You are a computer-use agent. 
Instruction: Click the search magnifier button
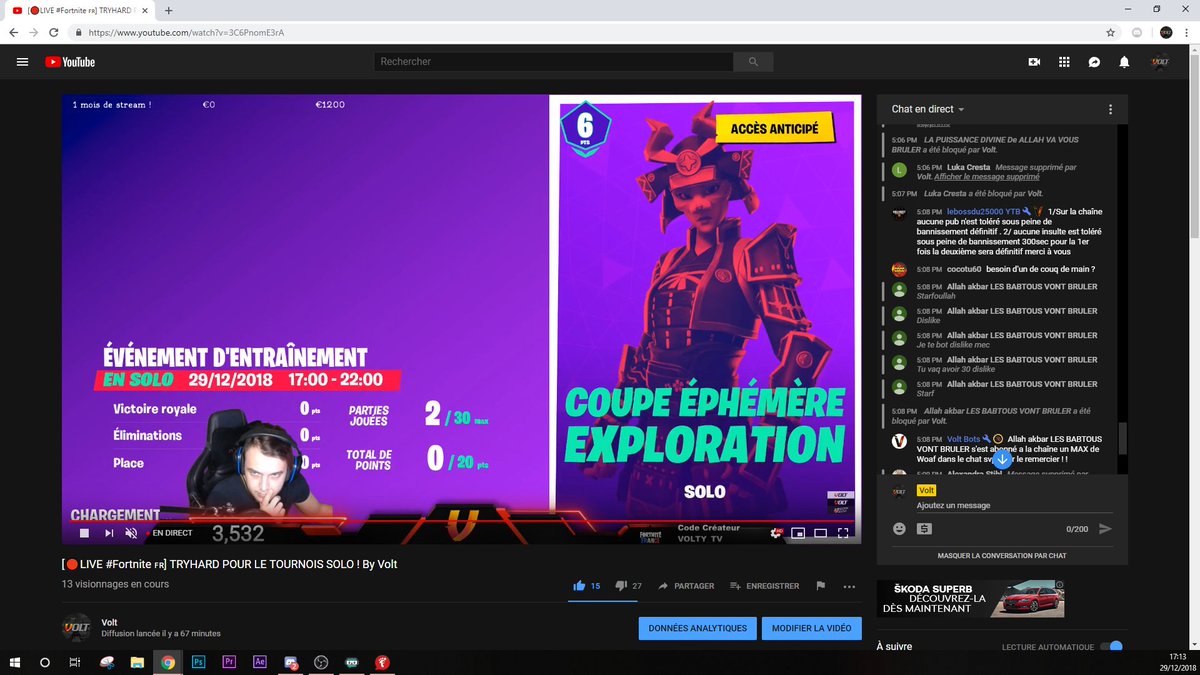pyautogui.click(x=752, y=62)
